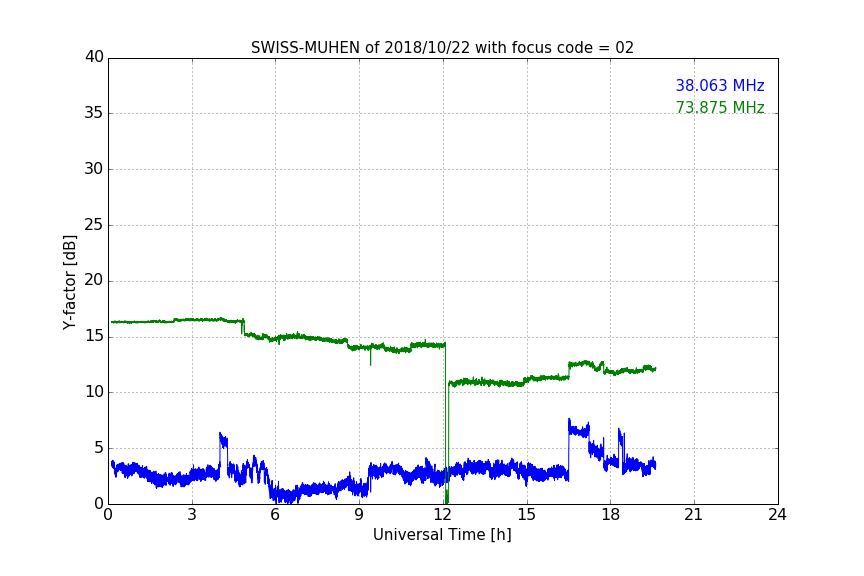Click the y-axis tick label '25'

click(x=94, y=224)
